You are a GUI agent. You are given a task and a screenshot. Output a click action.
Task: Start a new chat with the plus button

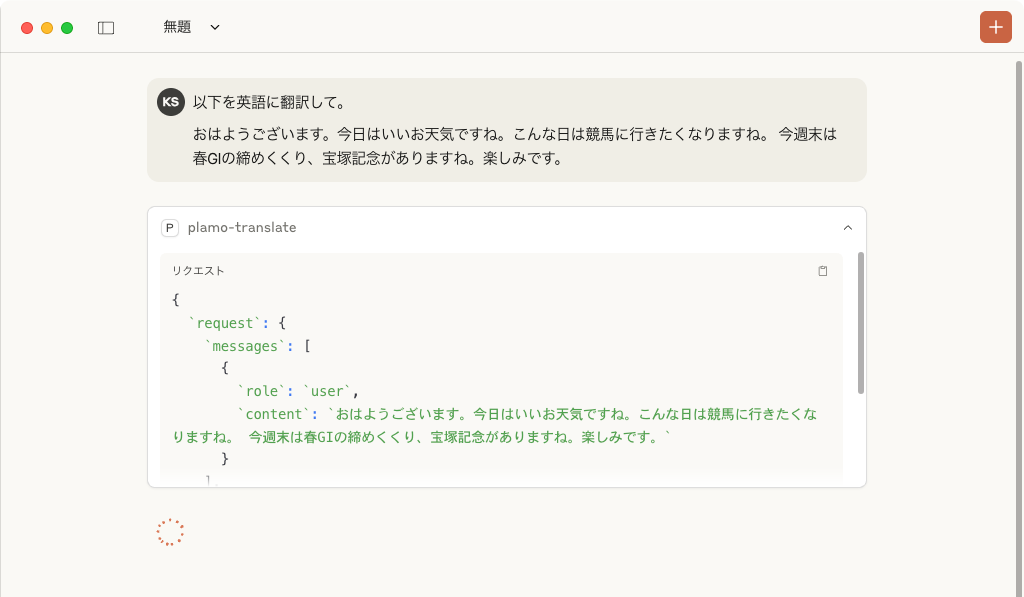995,27
